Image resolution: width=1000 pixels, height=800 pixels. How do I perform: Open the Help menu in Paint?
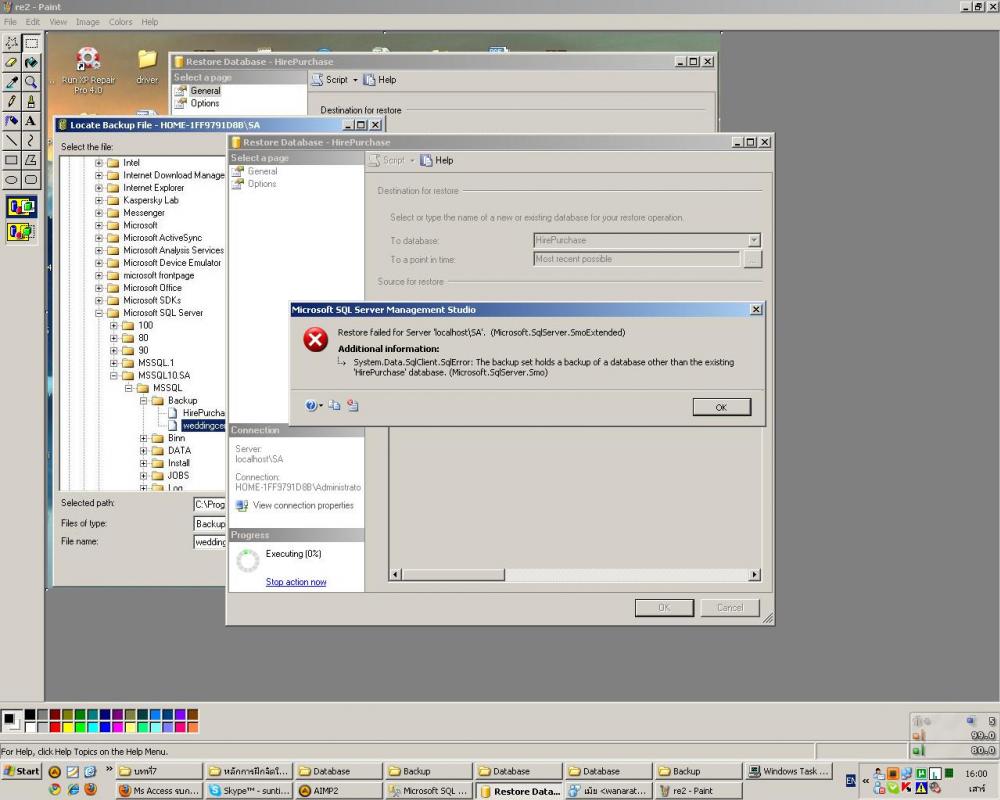pos(150,22)
